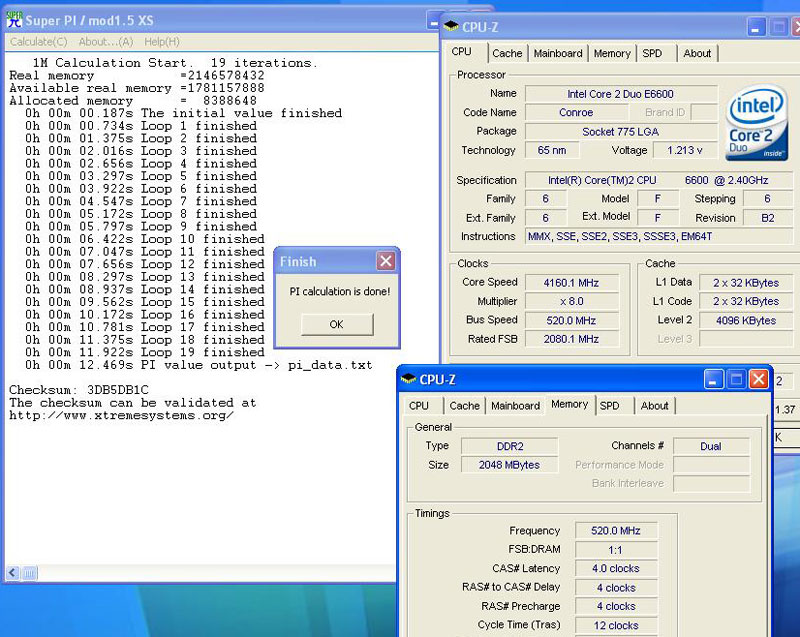Open the Mainboard tab in the front CPU-Z window

(x=515, y=405)
